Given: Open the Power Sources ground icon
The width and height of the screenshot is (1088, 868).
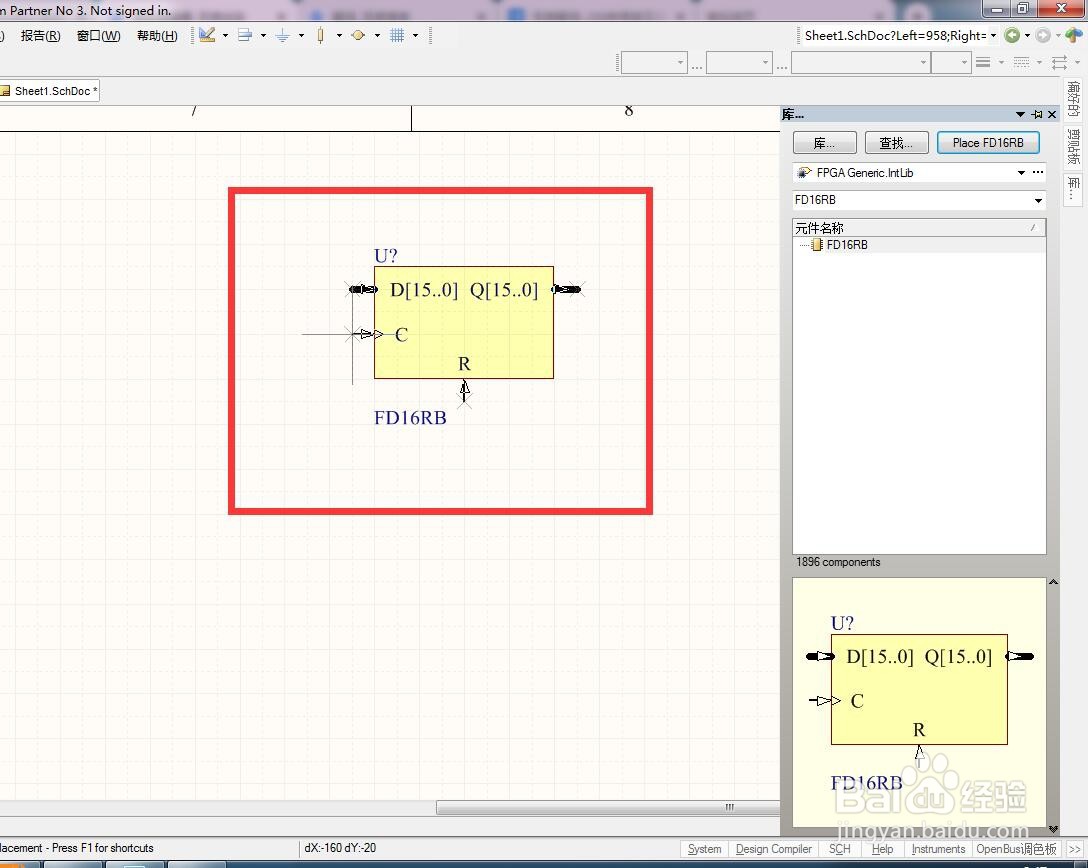Looking at the screenshot, I should pos(282,35).
